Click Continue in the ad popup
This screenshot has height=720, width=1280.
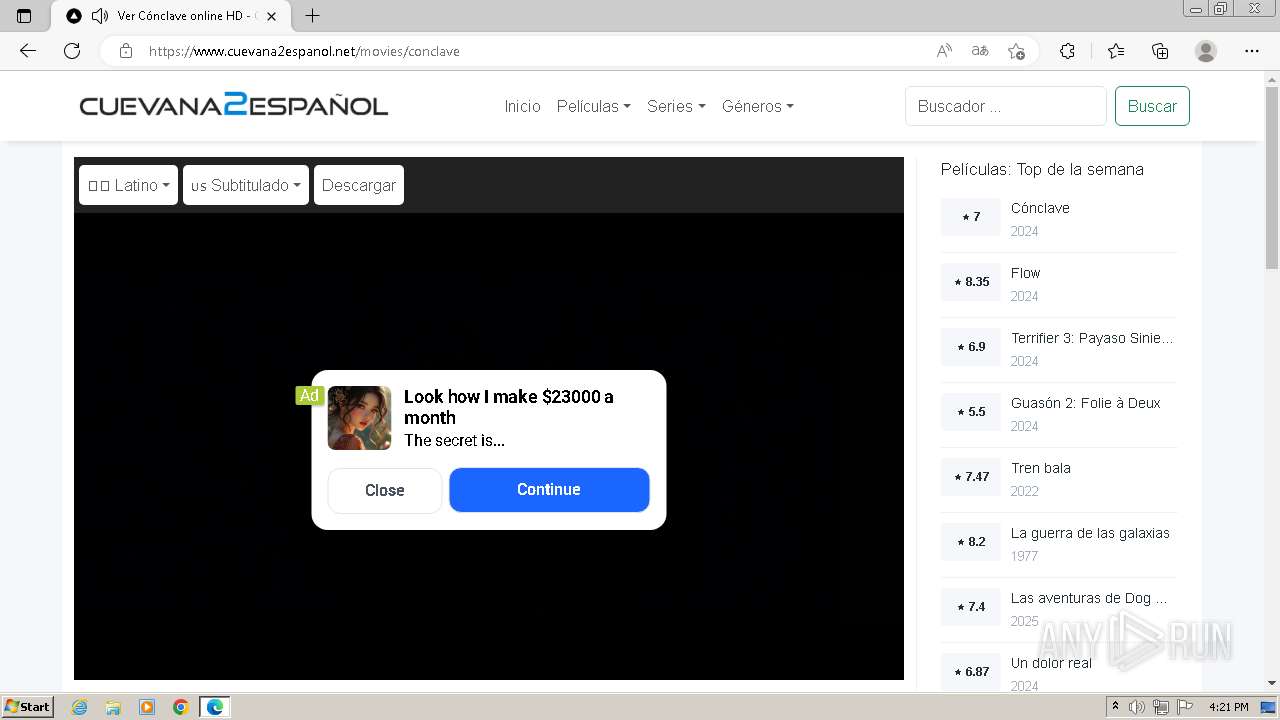click(549, 489)
